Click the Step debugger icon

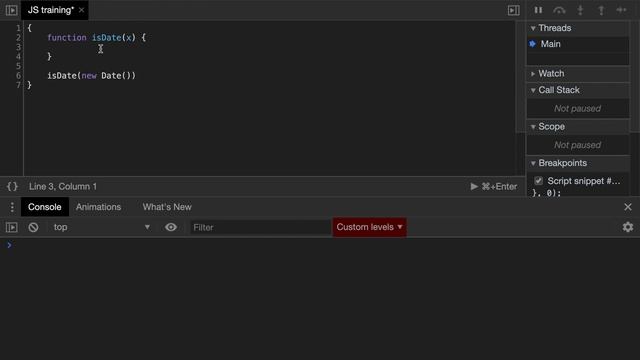coord(621,10)
